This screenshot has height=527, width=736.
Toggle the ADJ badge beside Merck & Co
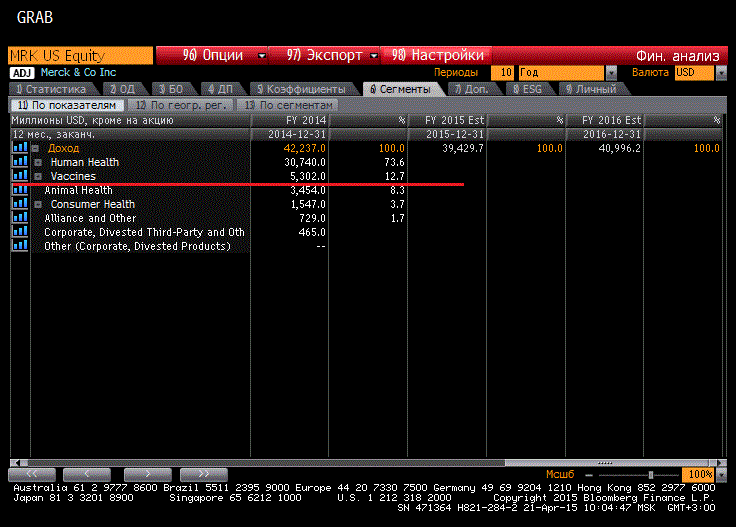tap(19, 73)
